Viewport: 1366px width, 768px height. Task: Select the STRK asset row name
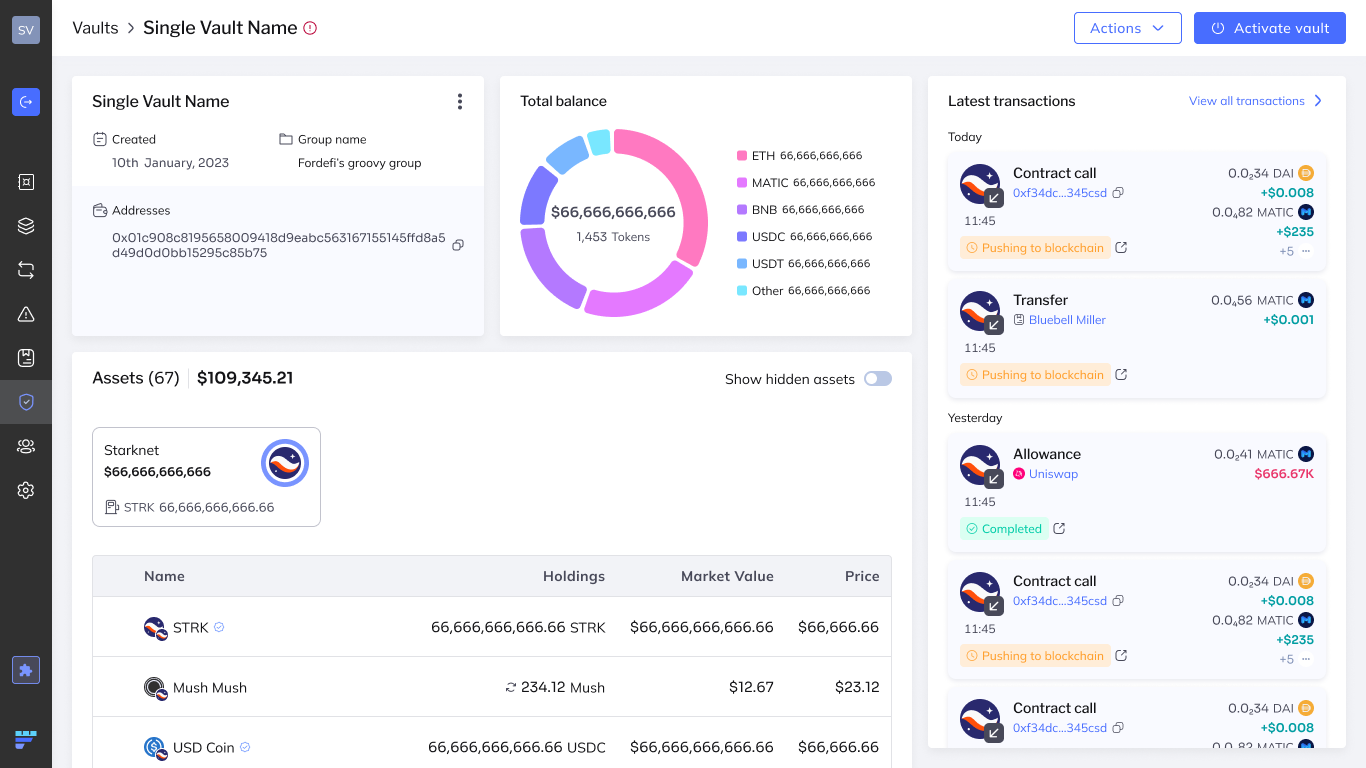(x=191, y=627)
